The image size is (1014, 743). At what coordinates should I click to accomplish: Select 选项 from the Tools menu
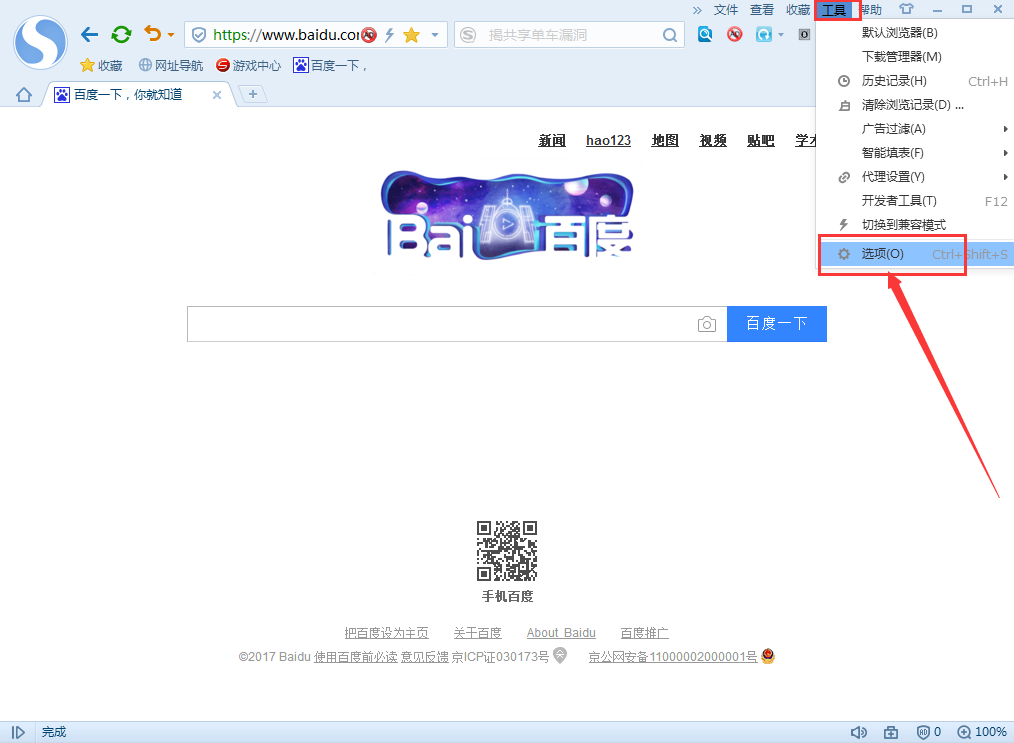click(882, 253)
